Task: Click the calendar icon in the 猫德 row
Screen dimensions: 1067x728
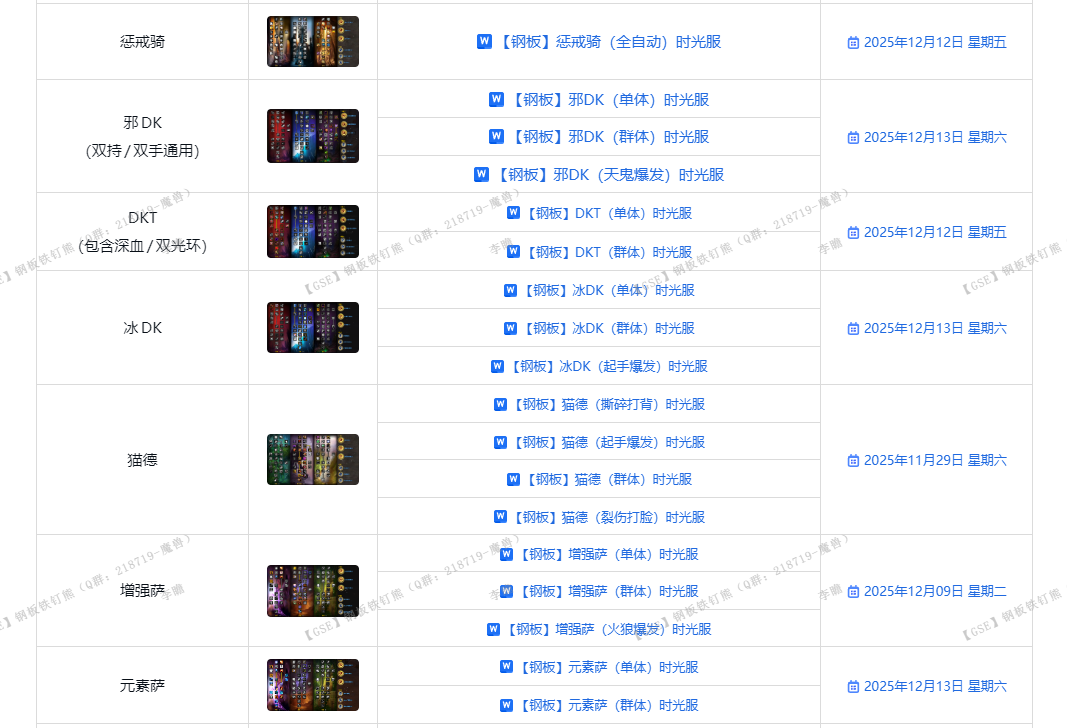Action: coord(853,461)
